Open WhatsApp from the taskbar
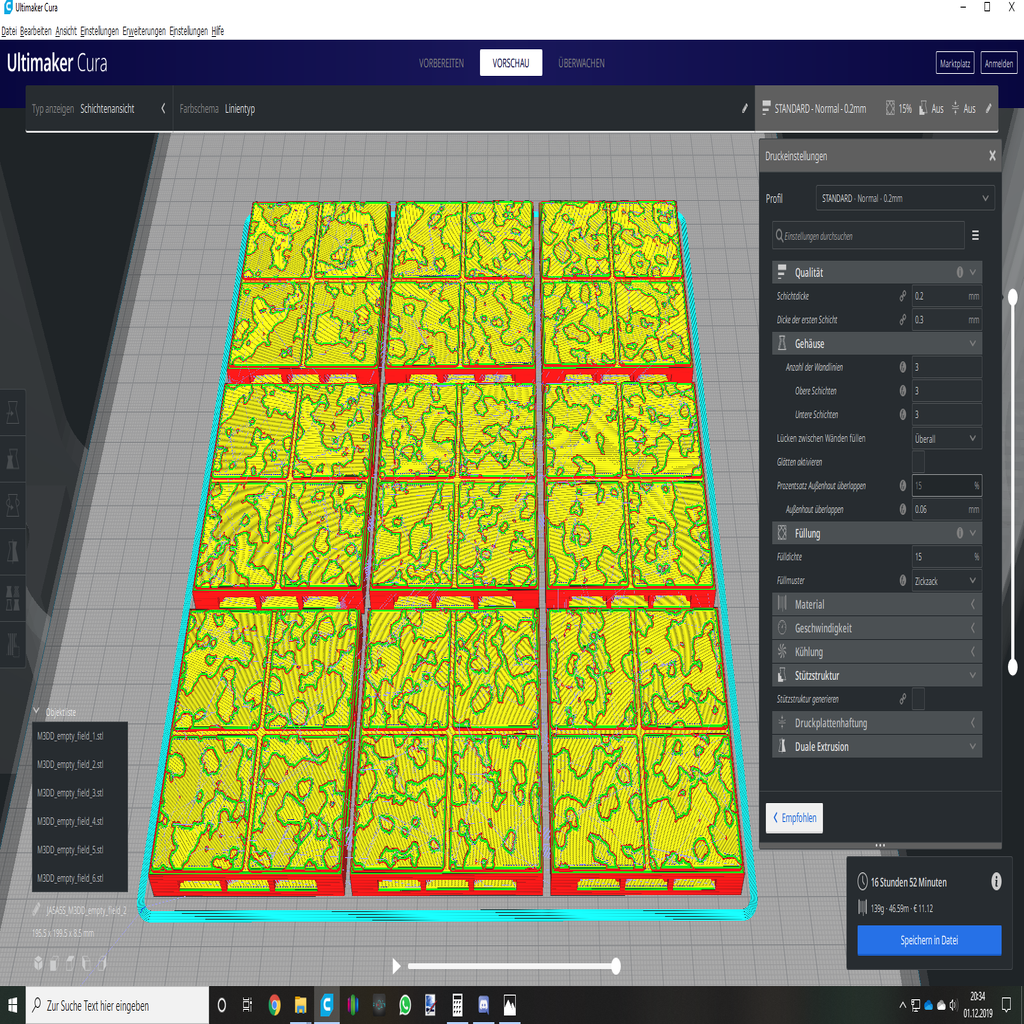Image resolution: width=1024 pixels, height=1024 pixels. [405, 1005]
